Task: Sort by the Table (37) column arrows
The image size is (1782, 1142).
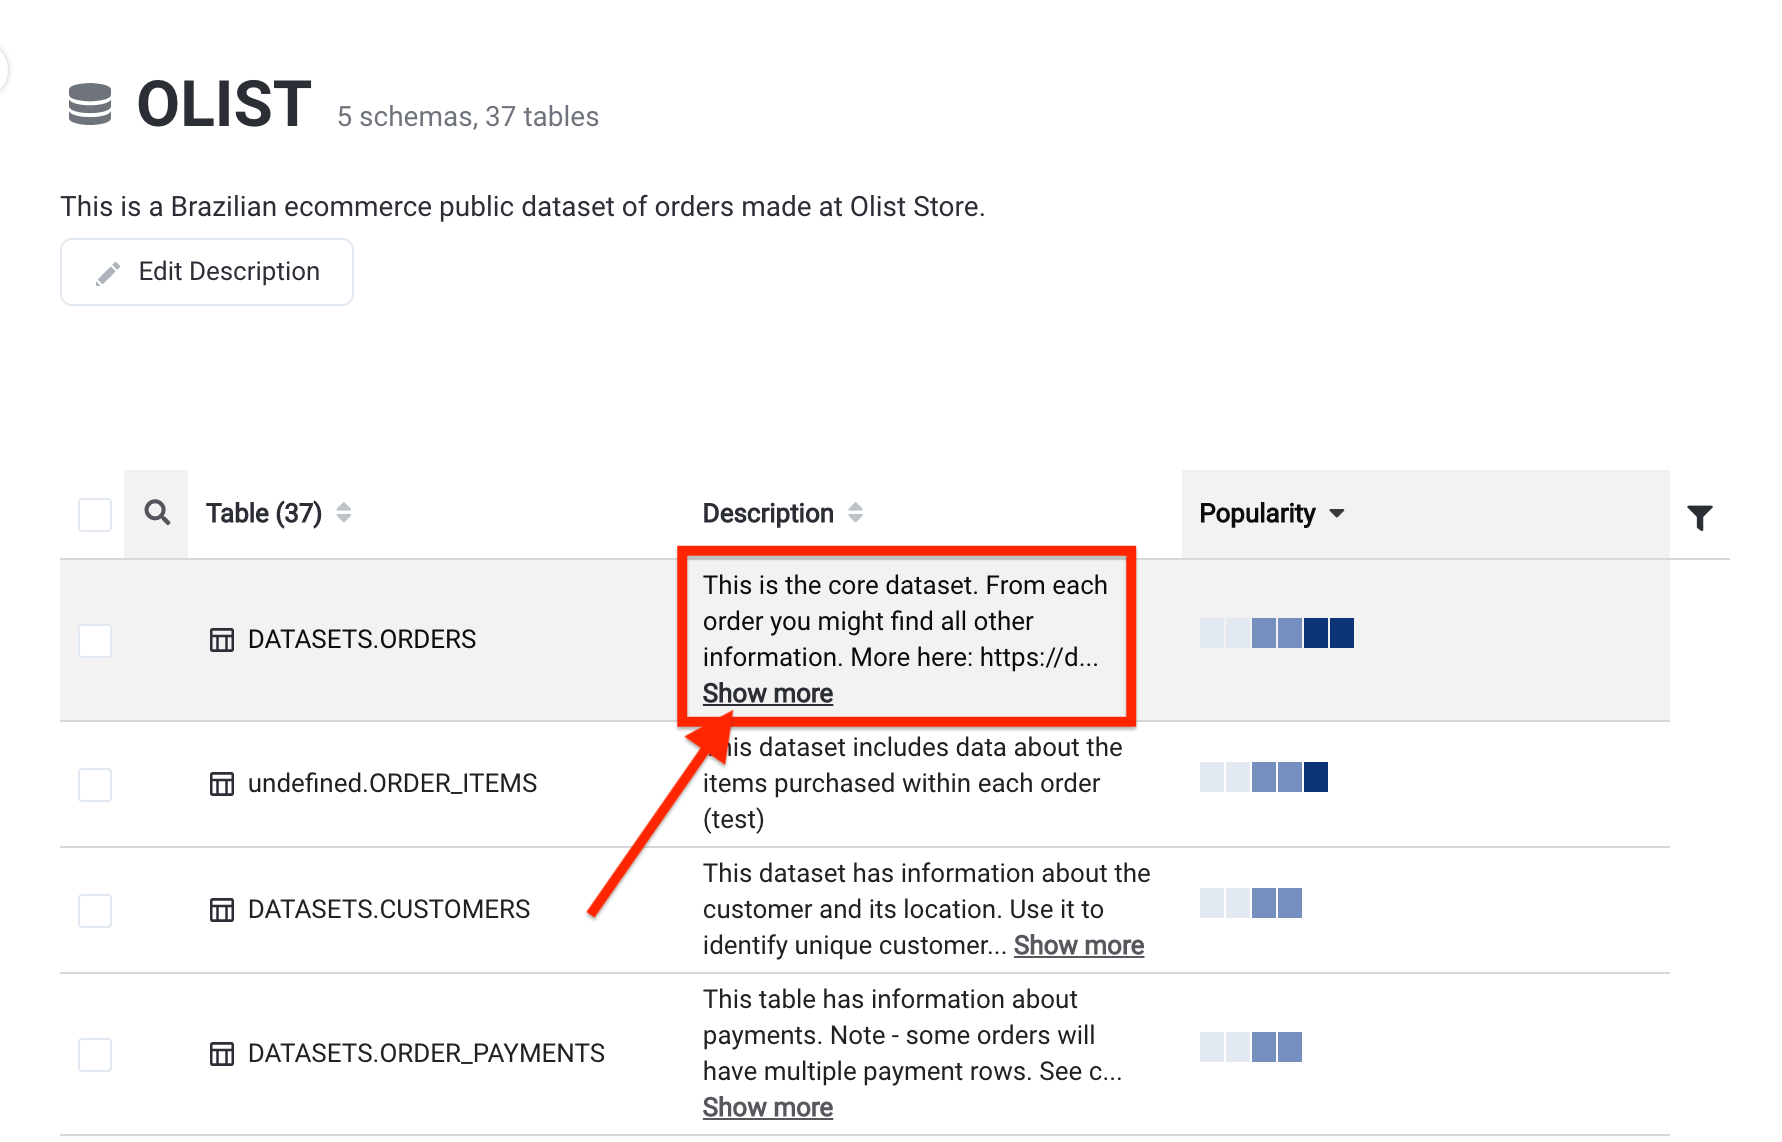Action: click(x=344, y=513)
